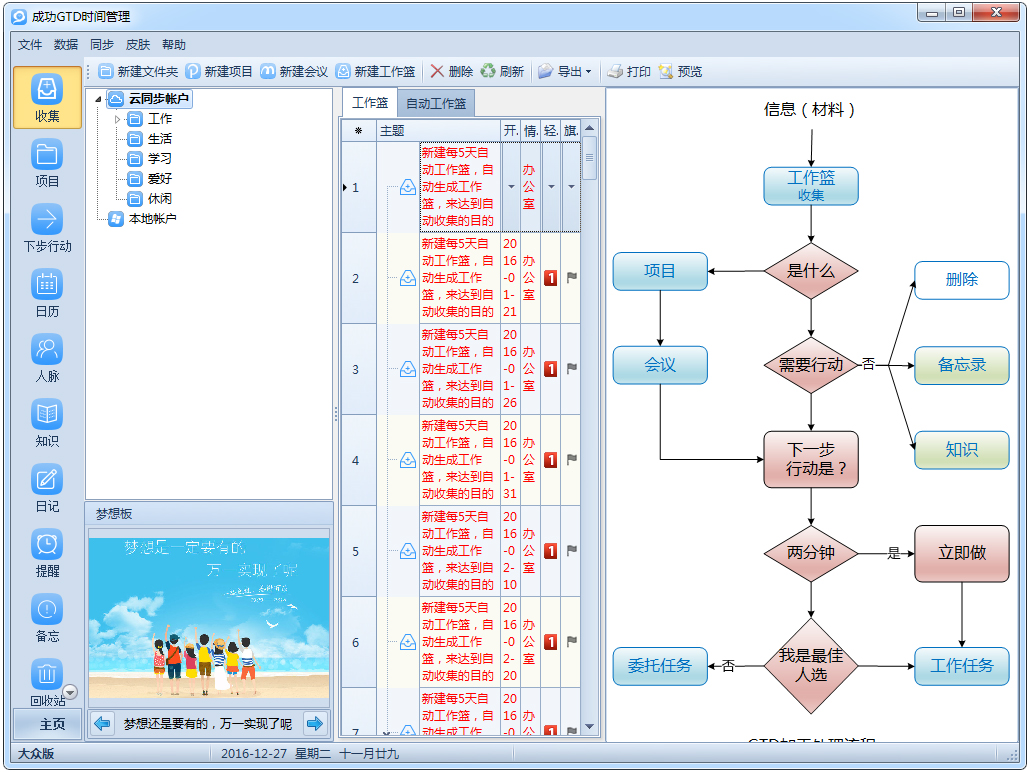1029x772 pixels.
Task: Collapse the 云同步帐户 tree node
Action: point(98,99)
